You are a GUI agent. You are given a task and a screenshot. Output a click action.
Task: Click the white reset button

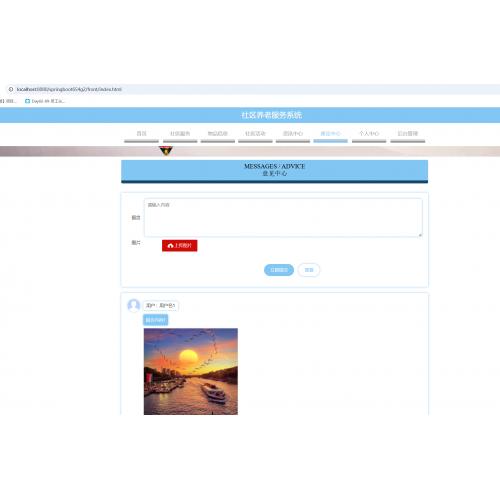pyautogui.click(x=309, y=270)
